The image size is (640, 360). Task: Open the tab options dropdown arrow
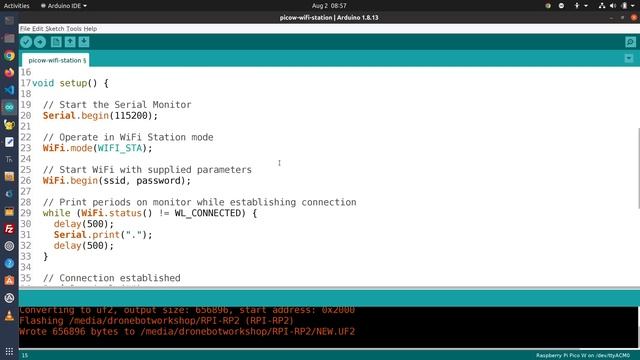629,58
